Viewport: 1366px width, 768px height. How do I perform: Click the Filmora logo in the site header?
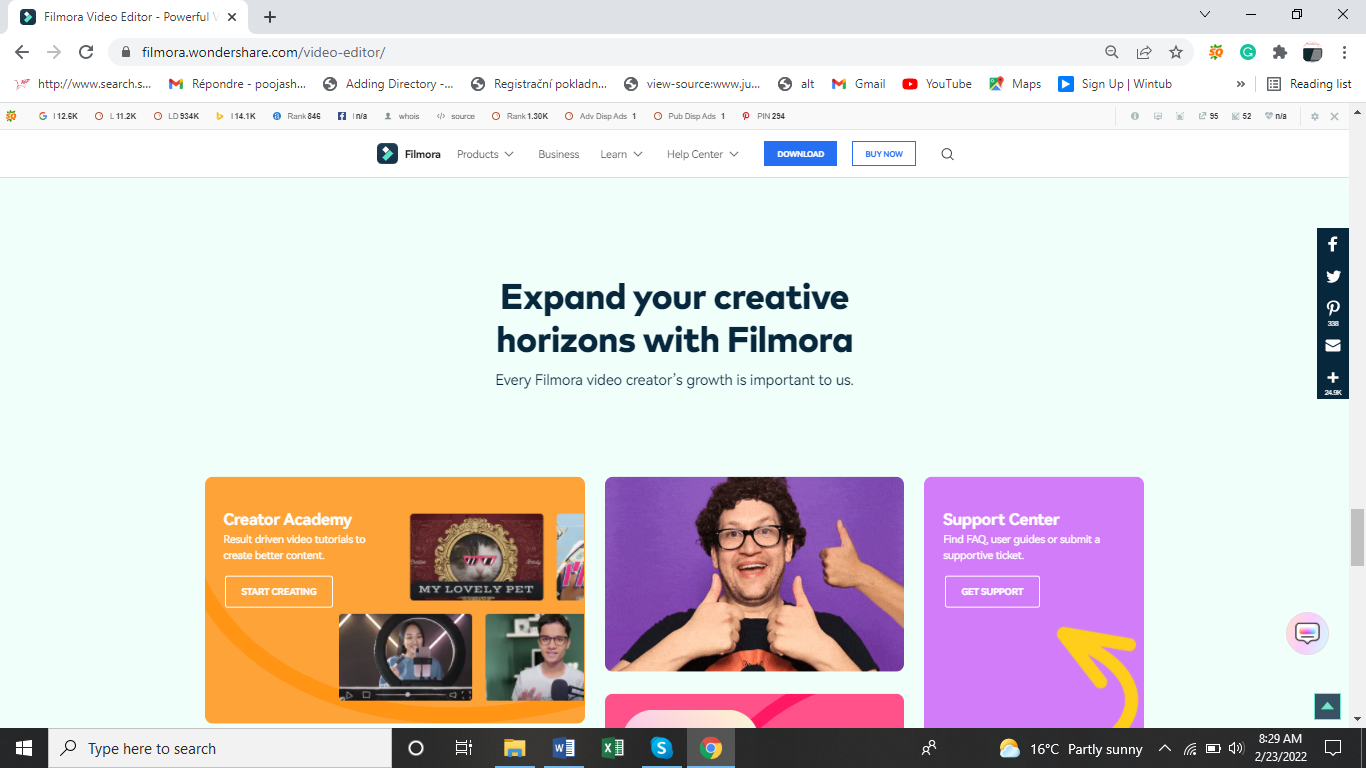pyautogui.click(x=409, y=154)
